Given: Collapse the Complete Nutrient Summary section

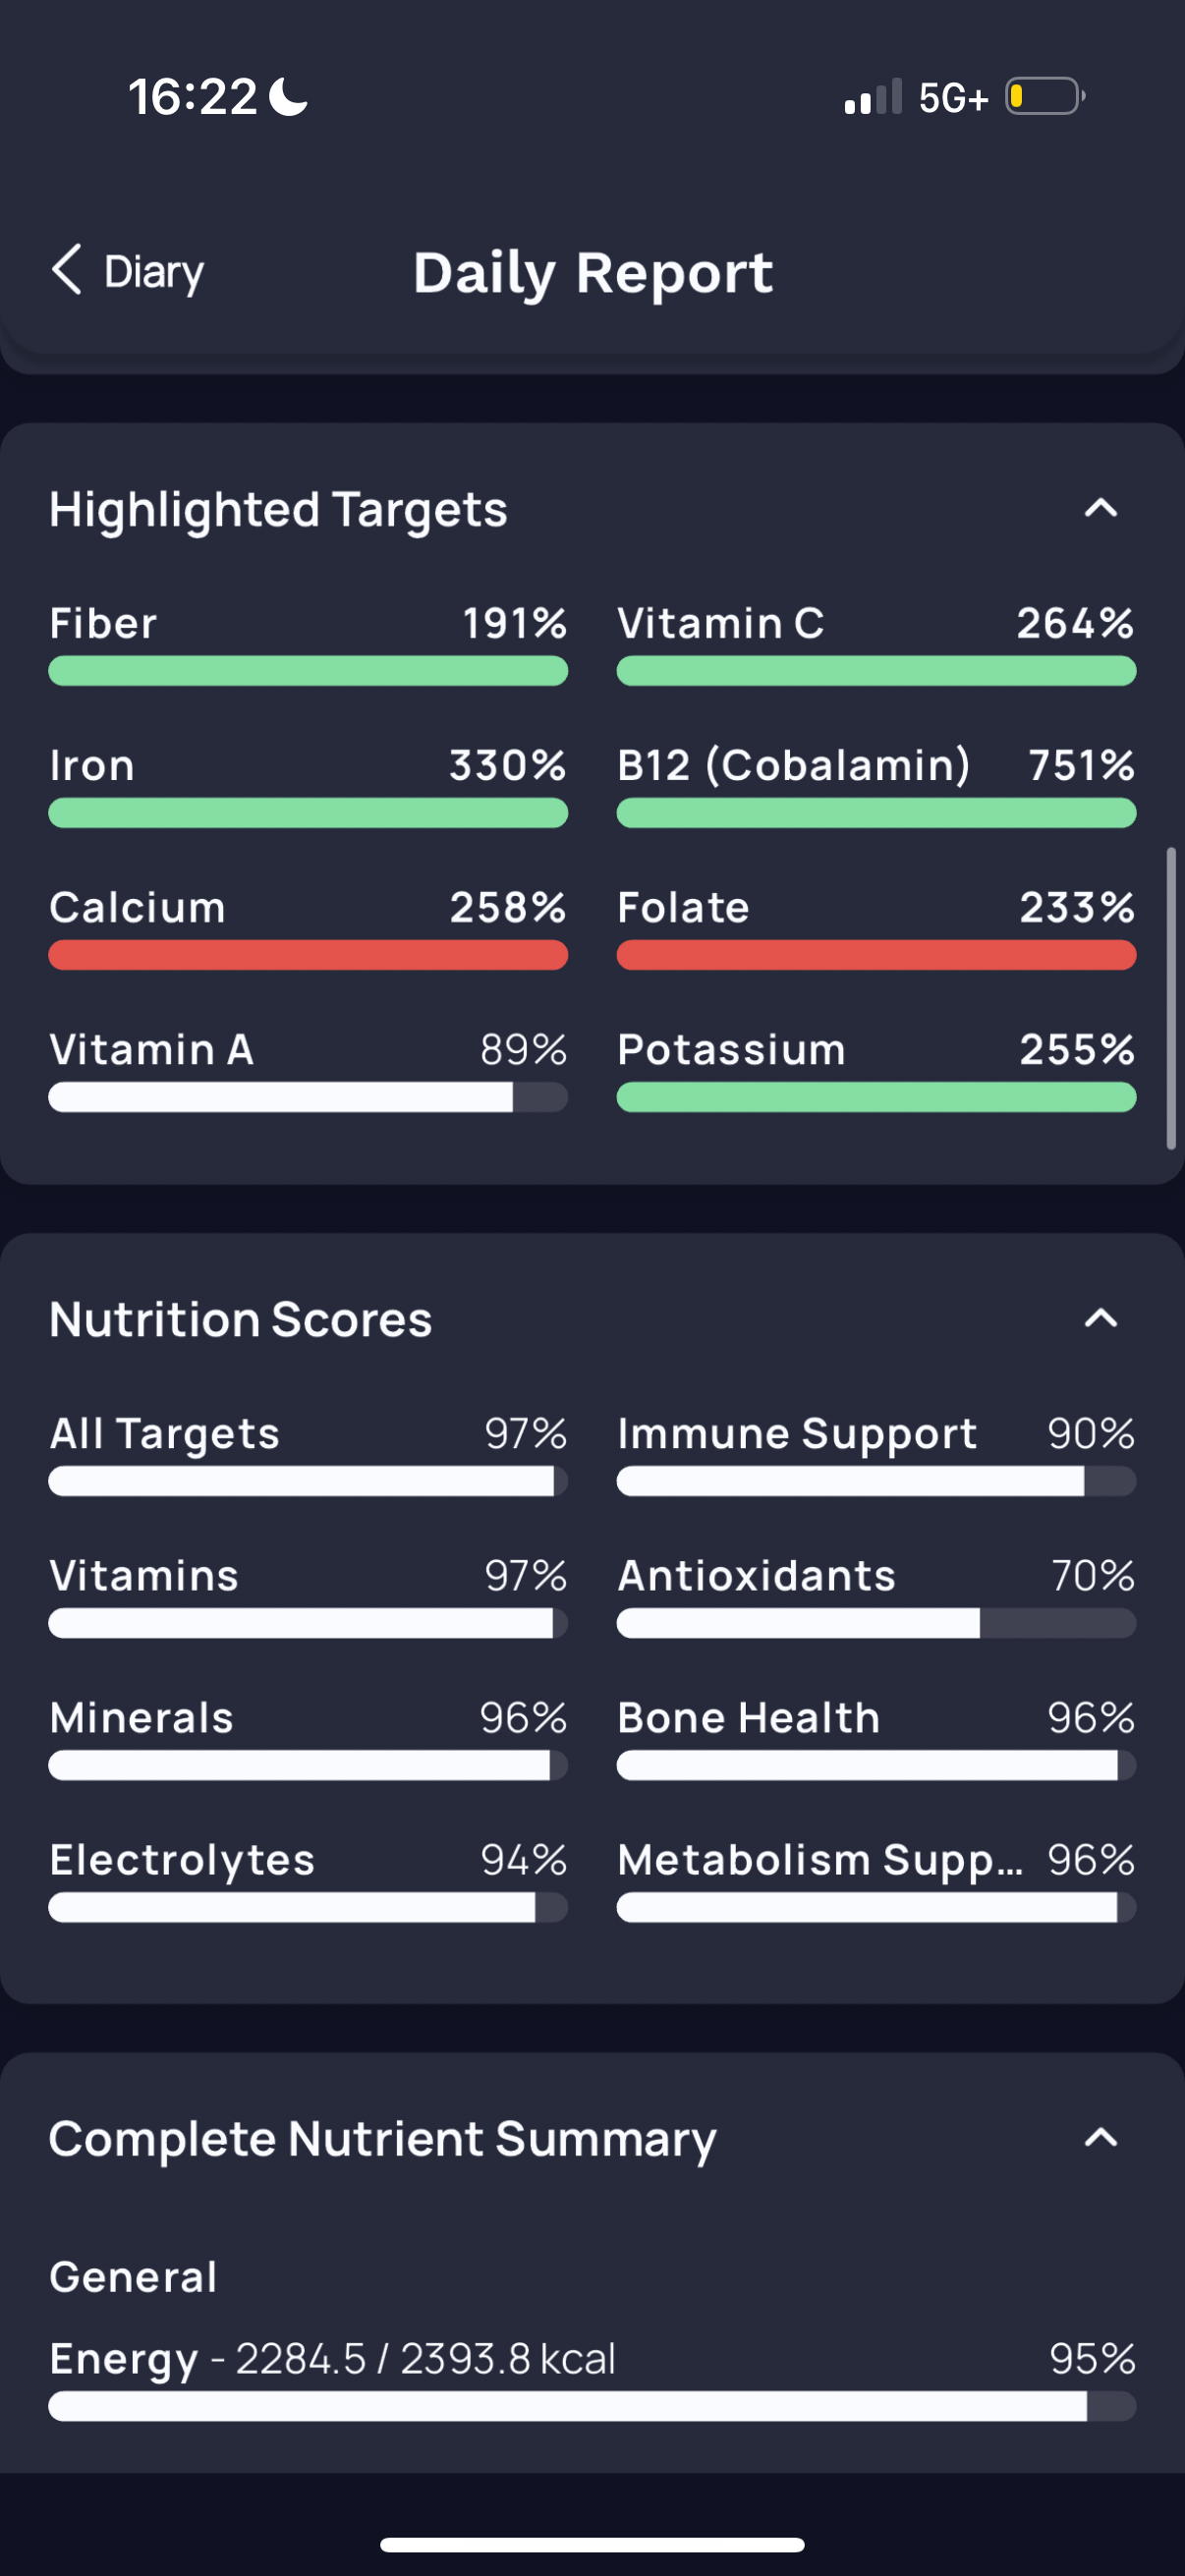Looking at the screenshot, I should [1100, 2138].
